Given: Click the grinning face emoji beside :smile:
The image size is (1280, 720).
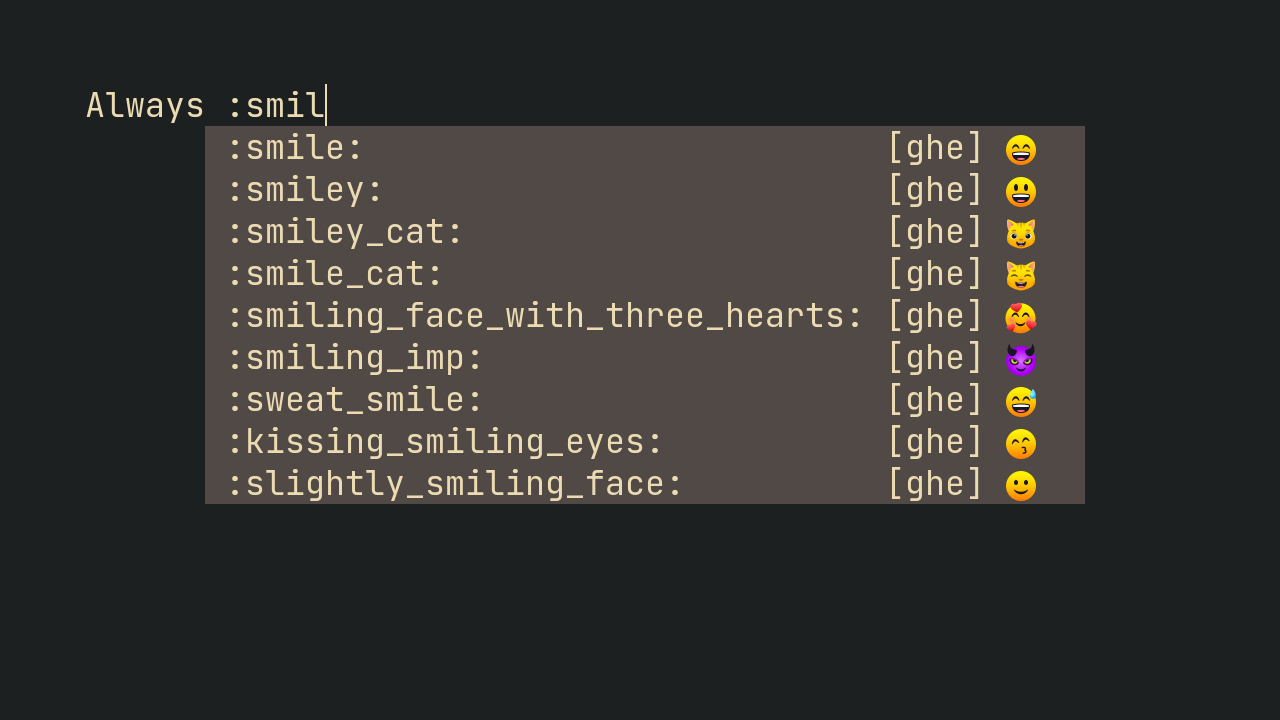Looking at the screenshot, I should (1021, 148).
